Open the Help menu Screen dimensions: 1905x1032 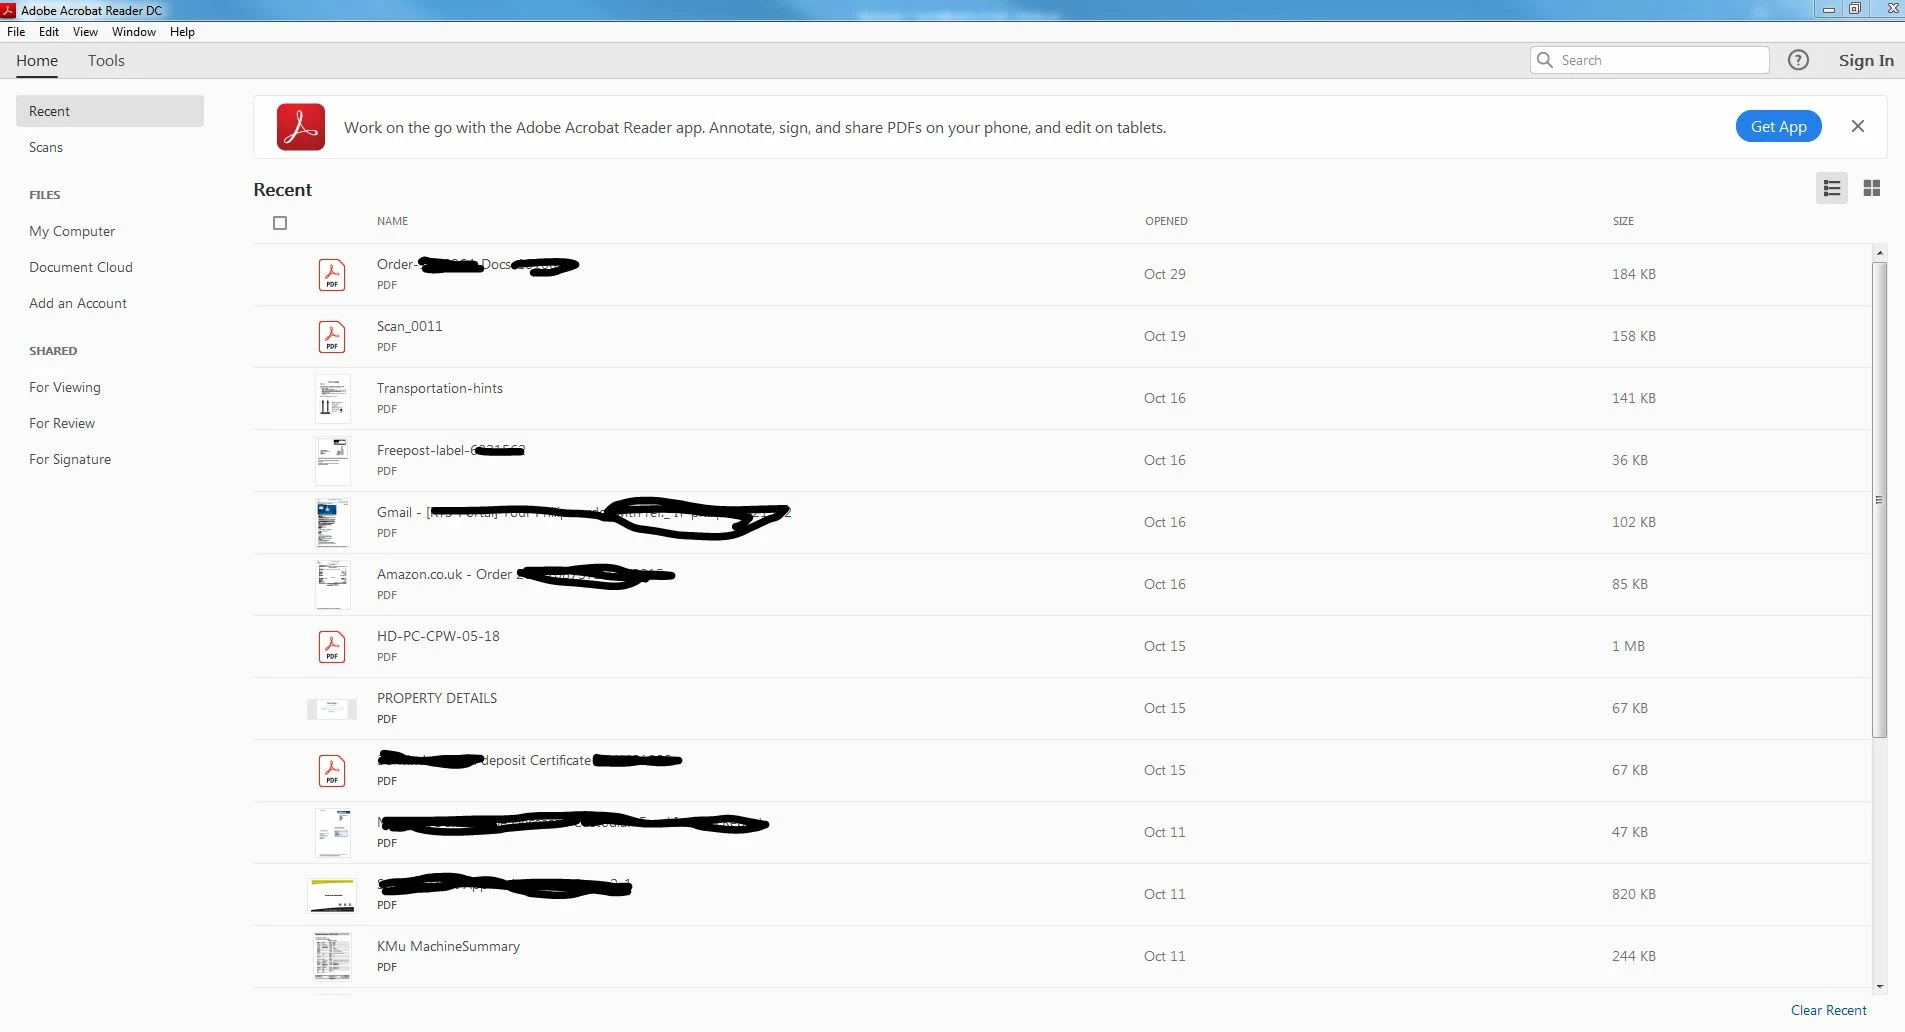coord(182,32)
